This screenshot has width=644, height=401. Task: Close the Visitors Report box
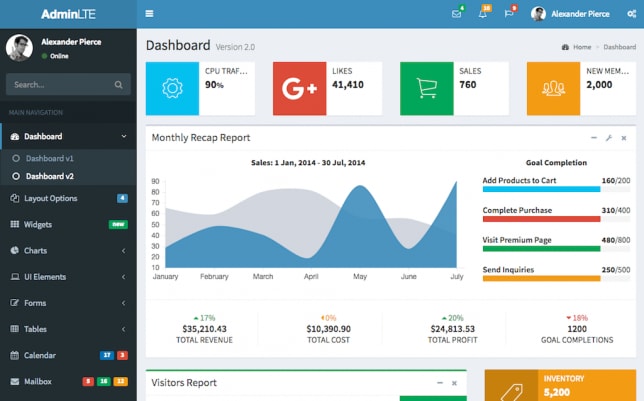(x=454, y=383)
